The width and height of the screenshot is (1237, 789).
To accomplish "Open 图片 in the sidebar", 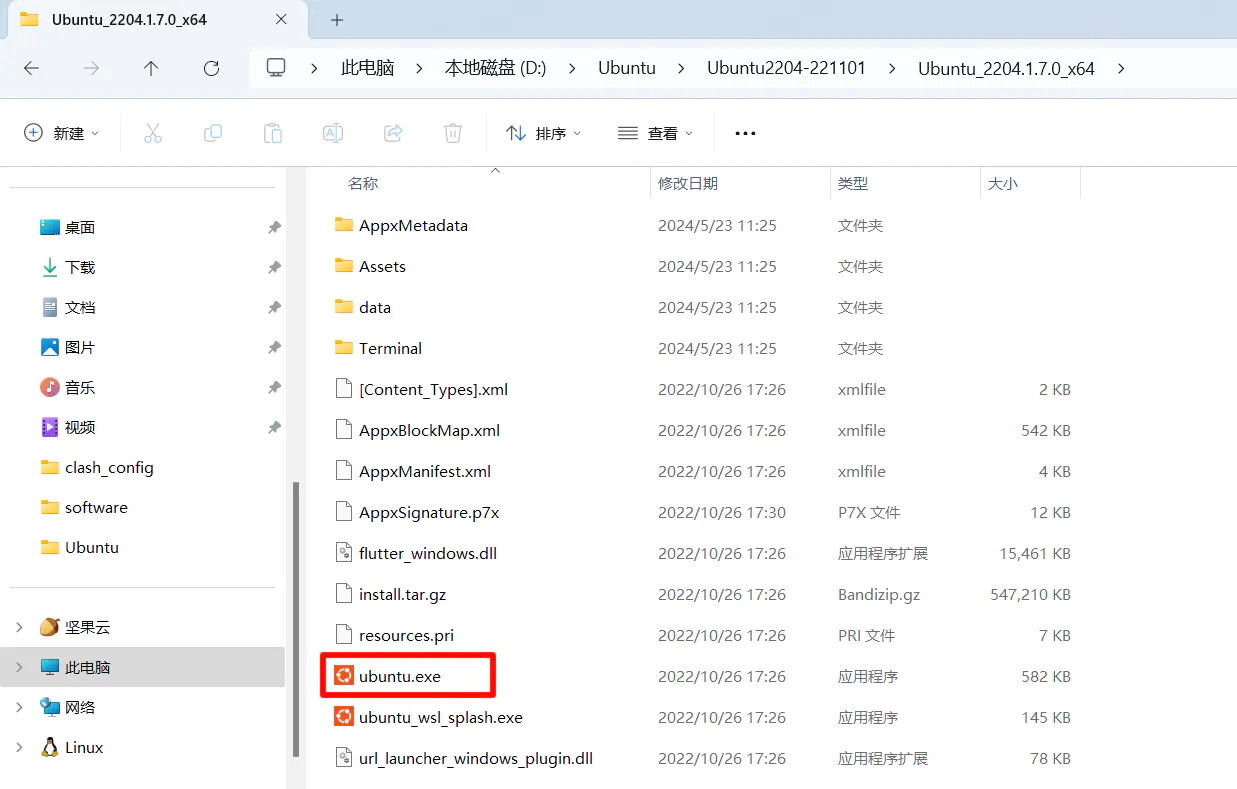I will pyautogui.click(x=80, y=348).
